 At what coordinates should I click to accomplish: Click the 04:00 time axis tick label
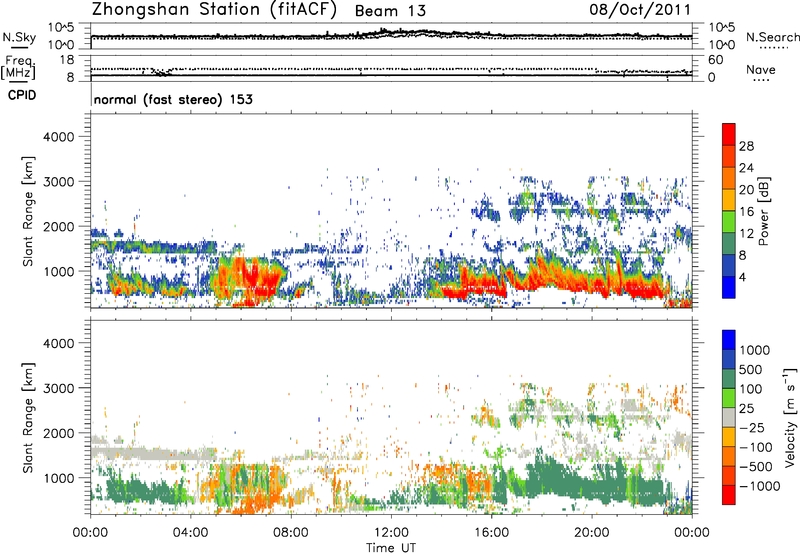pos(190,533)
